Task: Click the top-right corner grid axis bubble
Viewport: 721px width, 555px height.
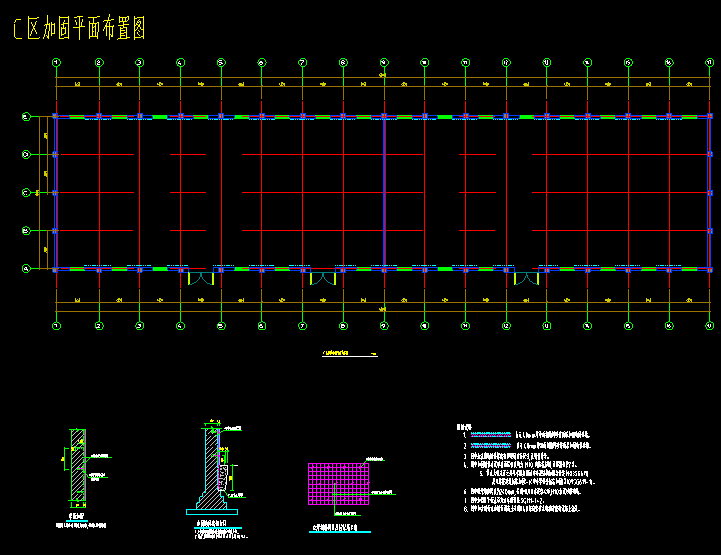Action: click(710, 63)
